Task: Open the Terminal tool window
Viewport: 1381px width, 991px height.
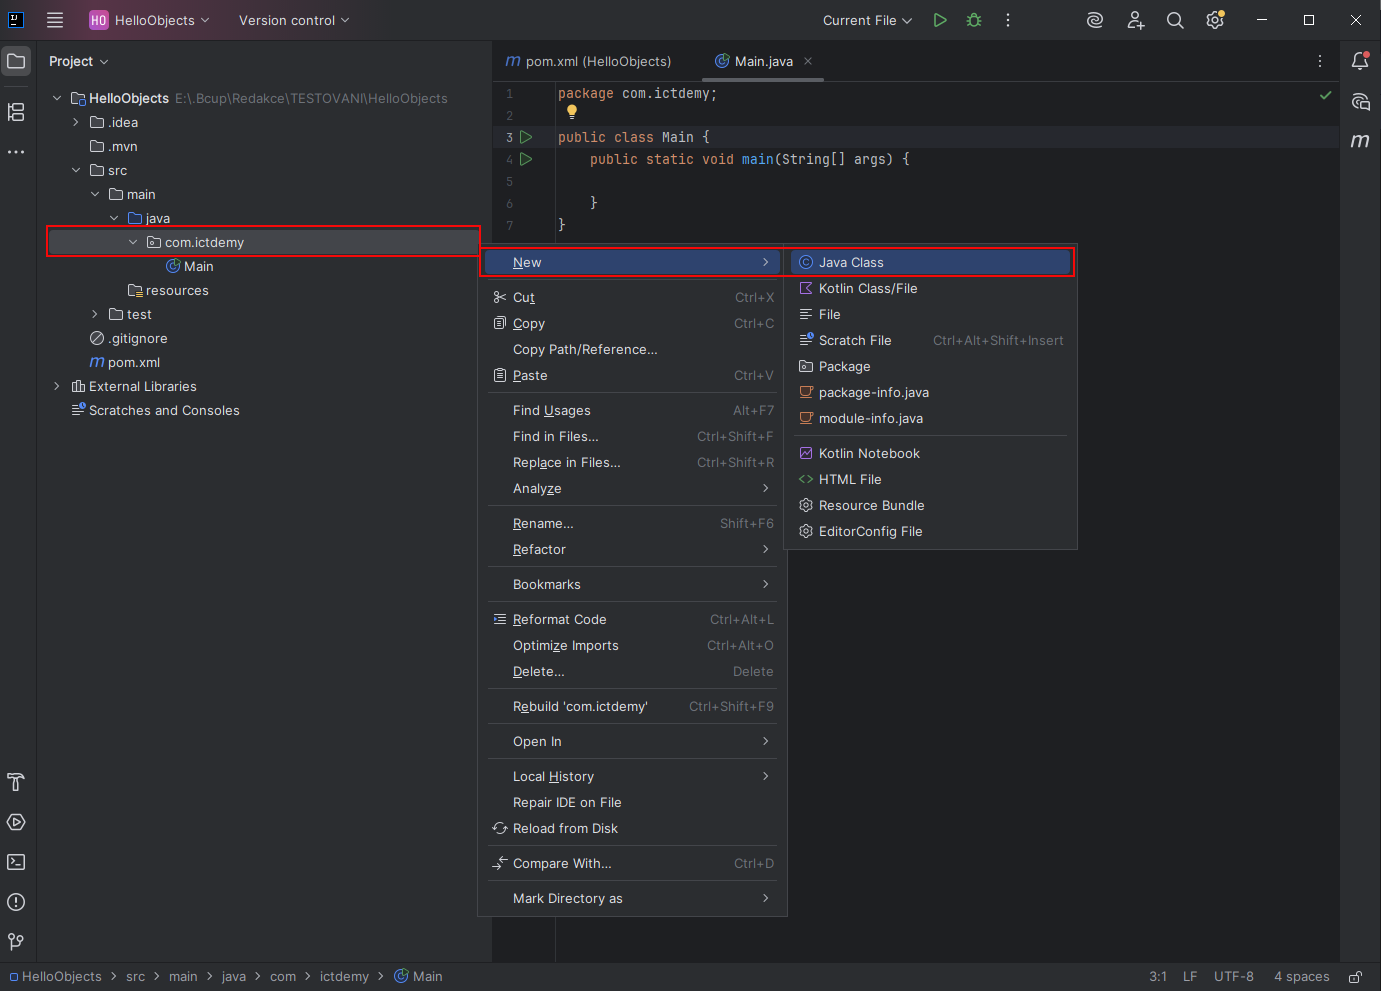Action: point(15,861)
